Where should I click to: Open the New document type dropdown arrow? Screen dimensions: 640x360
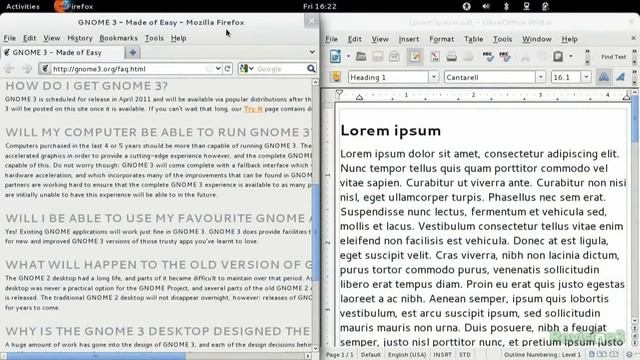point(348,56)
